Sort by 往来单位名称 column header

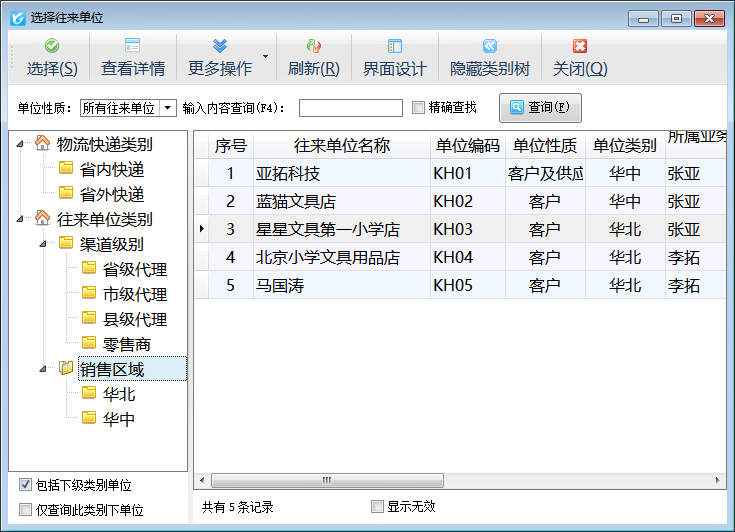click(341, 145)
